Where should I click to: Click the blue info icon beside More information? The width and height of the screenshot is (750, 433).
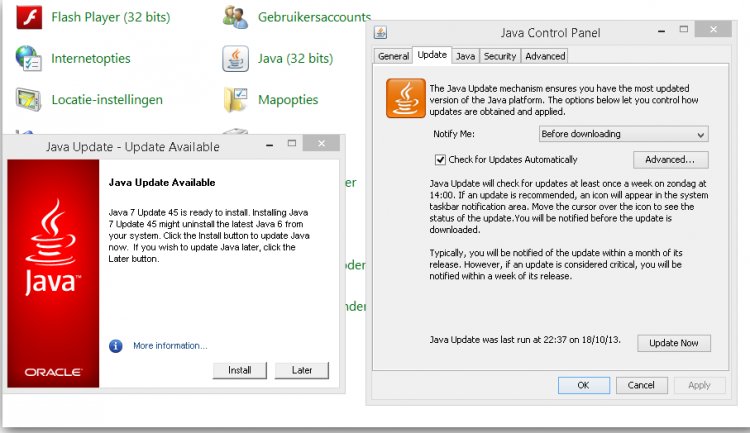click(x=116, y=346)
